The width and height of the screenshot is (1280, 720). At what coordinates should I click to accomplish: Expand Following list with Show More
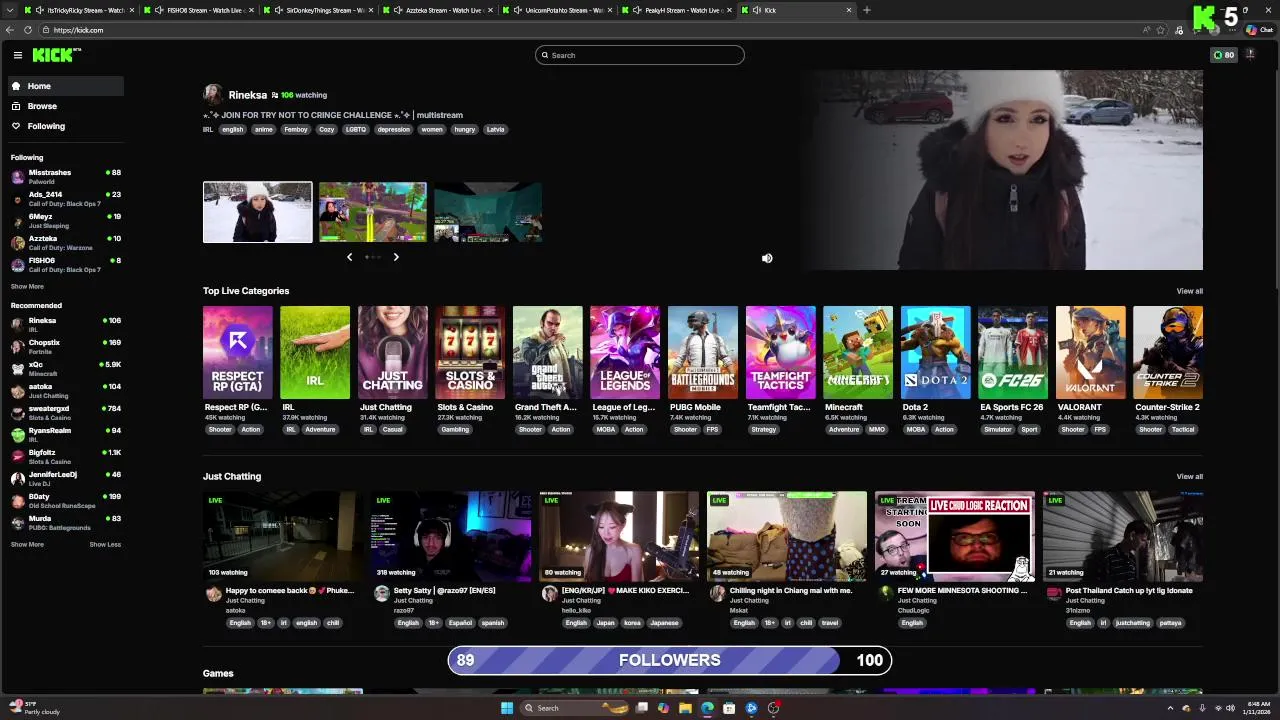(x=27, y=286)
